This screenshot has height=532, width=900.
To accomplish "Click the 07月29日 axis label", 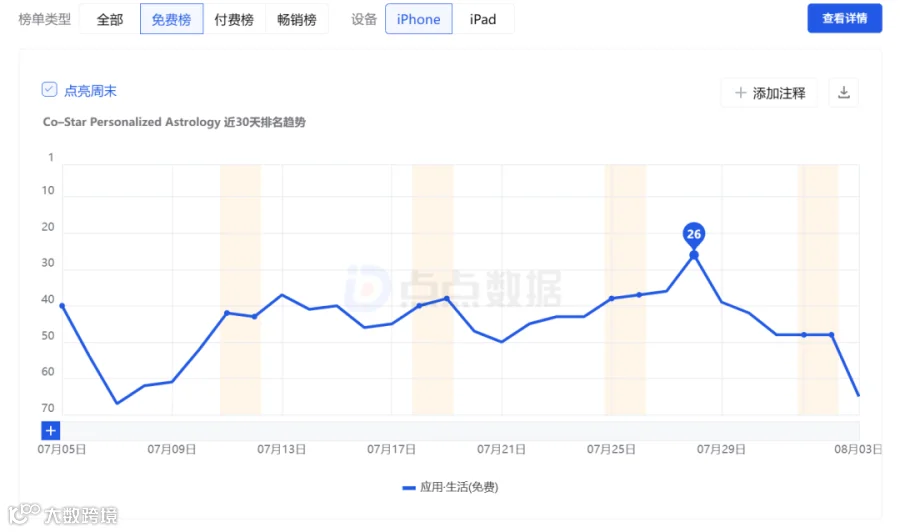I will pyautogui.click(x=721, y=449).
